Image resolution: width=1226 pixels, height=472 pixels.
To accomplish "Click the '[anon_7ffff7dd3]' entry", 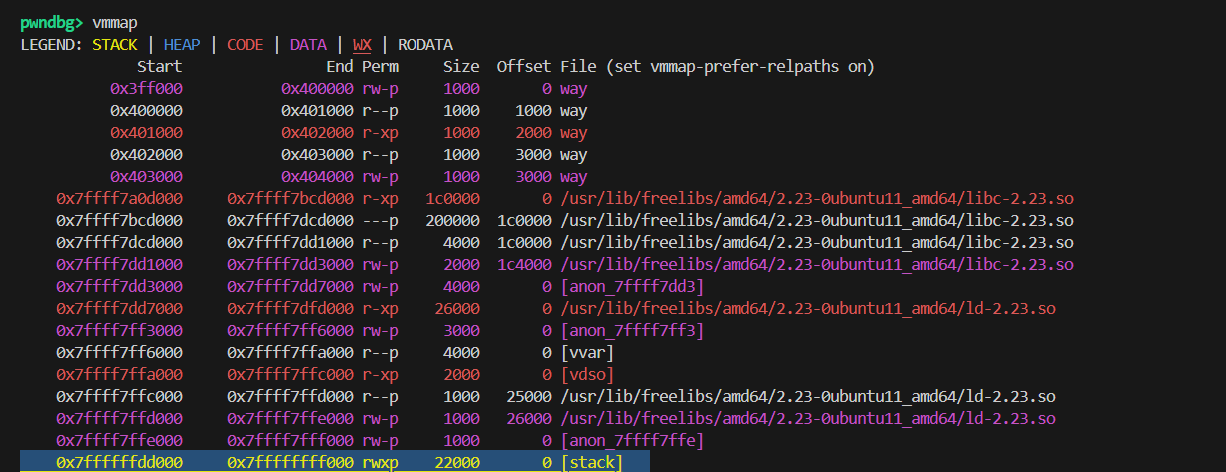I will click(632, 286).
